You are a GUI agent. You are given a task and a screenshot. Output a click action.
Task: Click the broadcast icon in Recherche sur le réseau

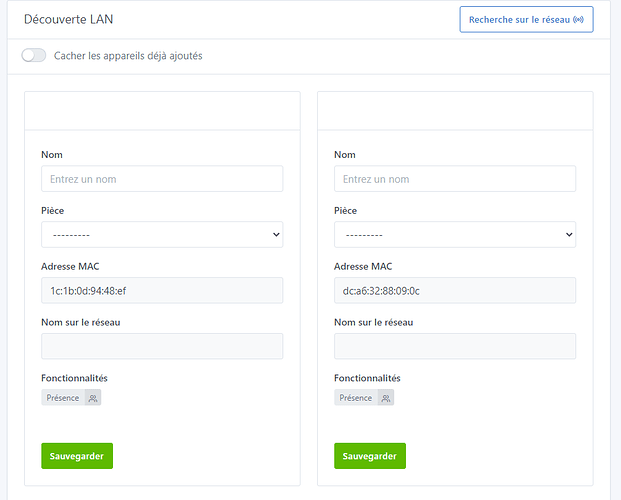click(x=578, y=19)
